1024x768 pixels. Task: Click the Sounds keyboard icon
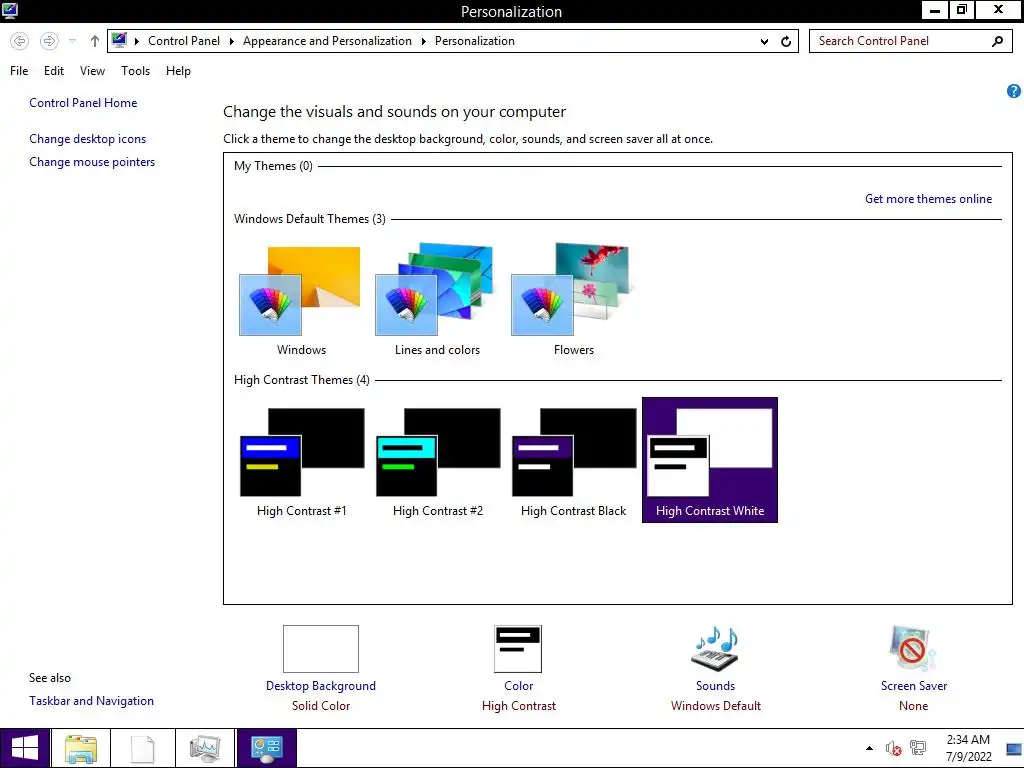coord(715,648)
